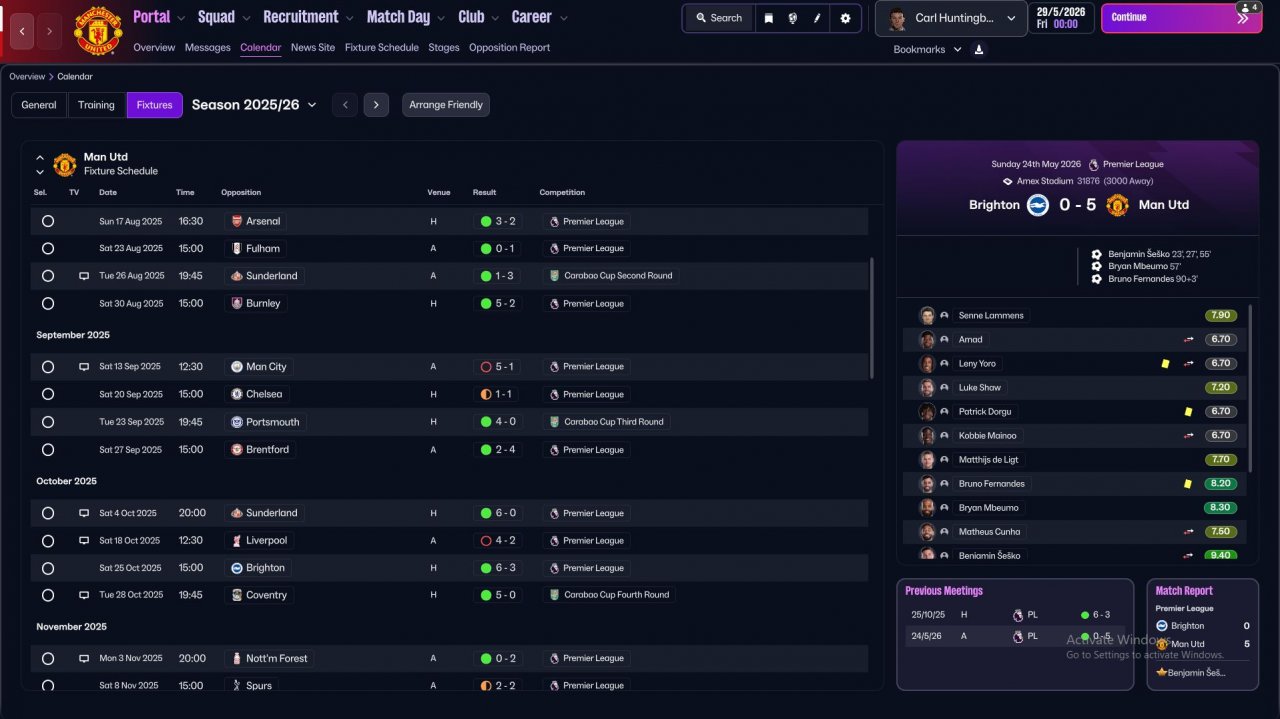The image size is (1280, 719).
Task: Select the Fulham fixture radio button
Action: click(48, 248)
